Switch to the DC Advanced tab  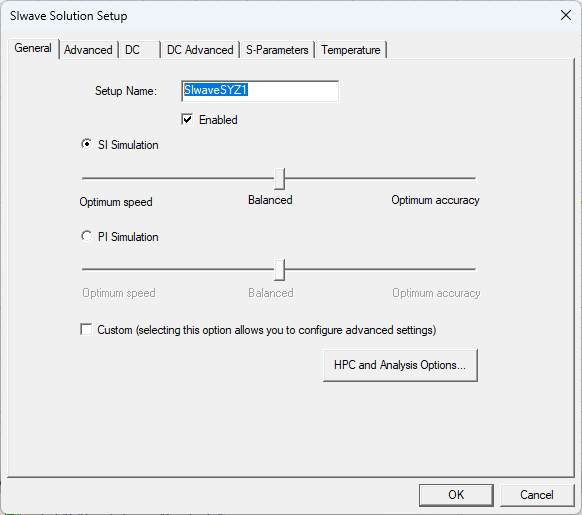click(200, 50)
